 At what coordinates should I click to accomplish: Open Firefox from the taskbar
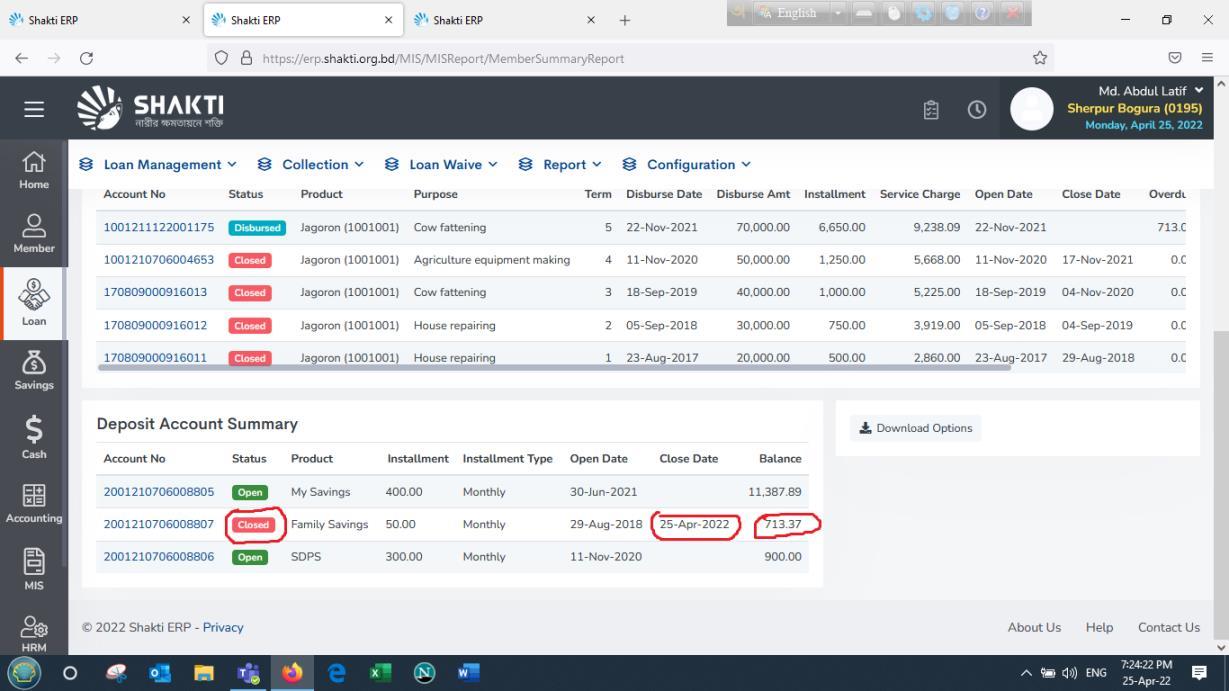(292, 673)
